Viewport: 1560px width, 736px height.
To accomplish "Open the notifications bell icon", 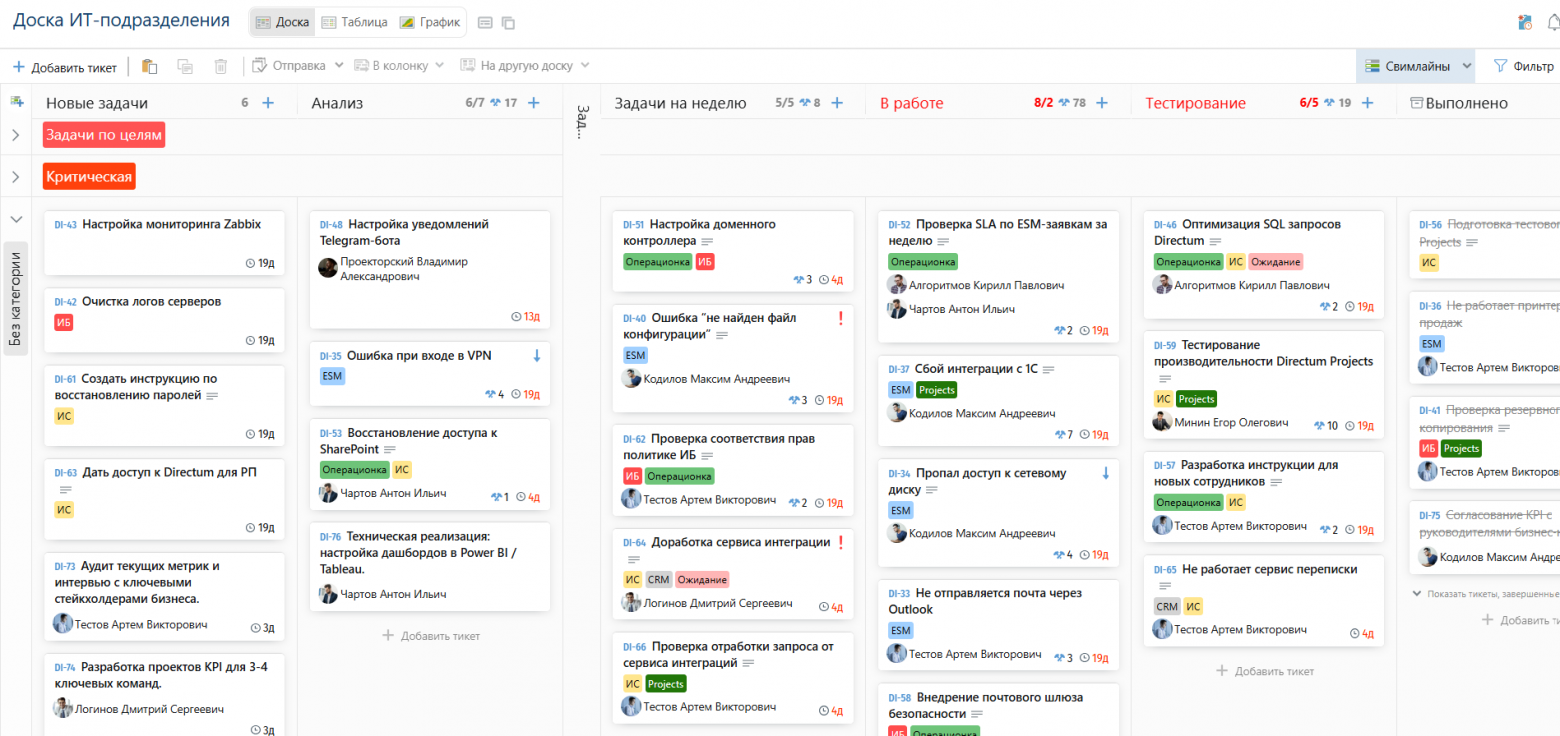I will 1553,22.
